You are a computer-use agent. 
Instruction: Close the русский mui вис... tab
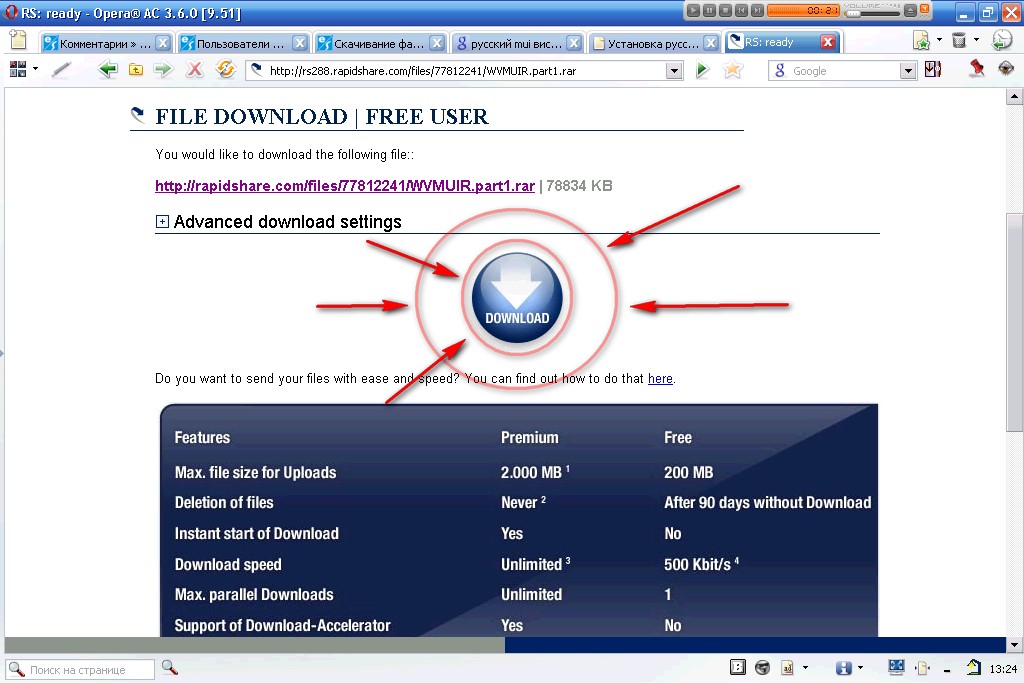click(x=574, y=44)
